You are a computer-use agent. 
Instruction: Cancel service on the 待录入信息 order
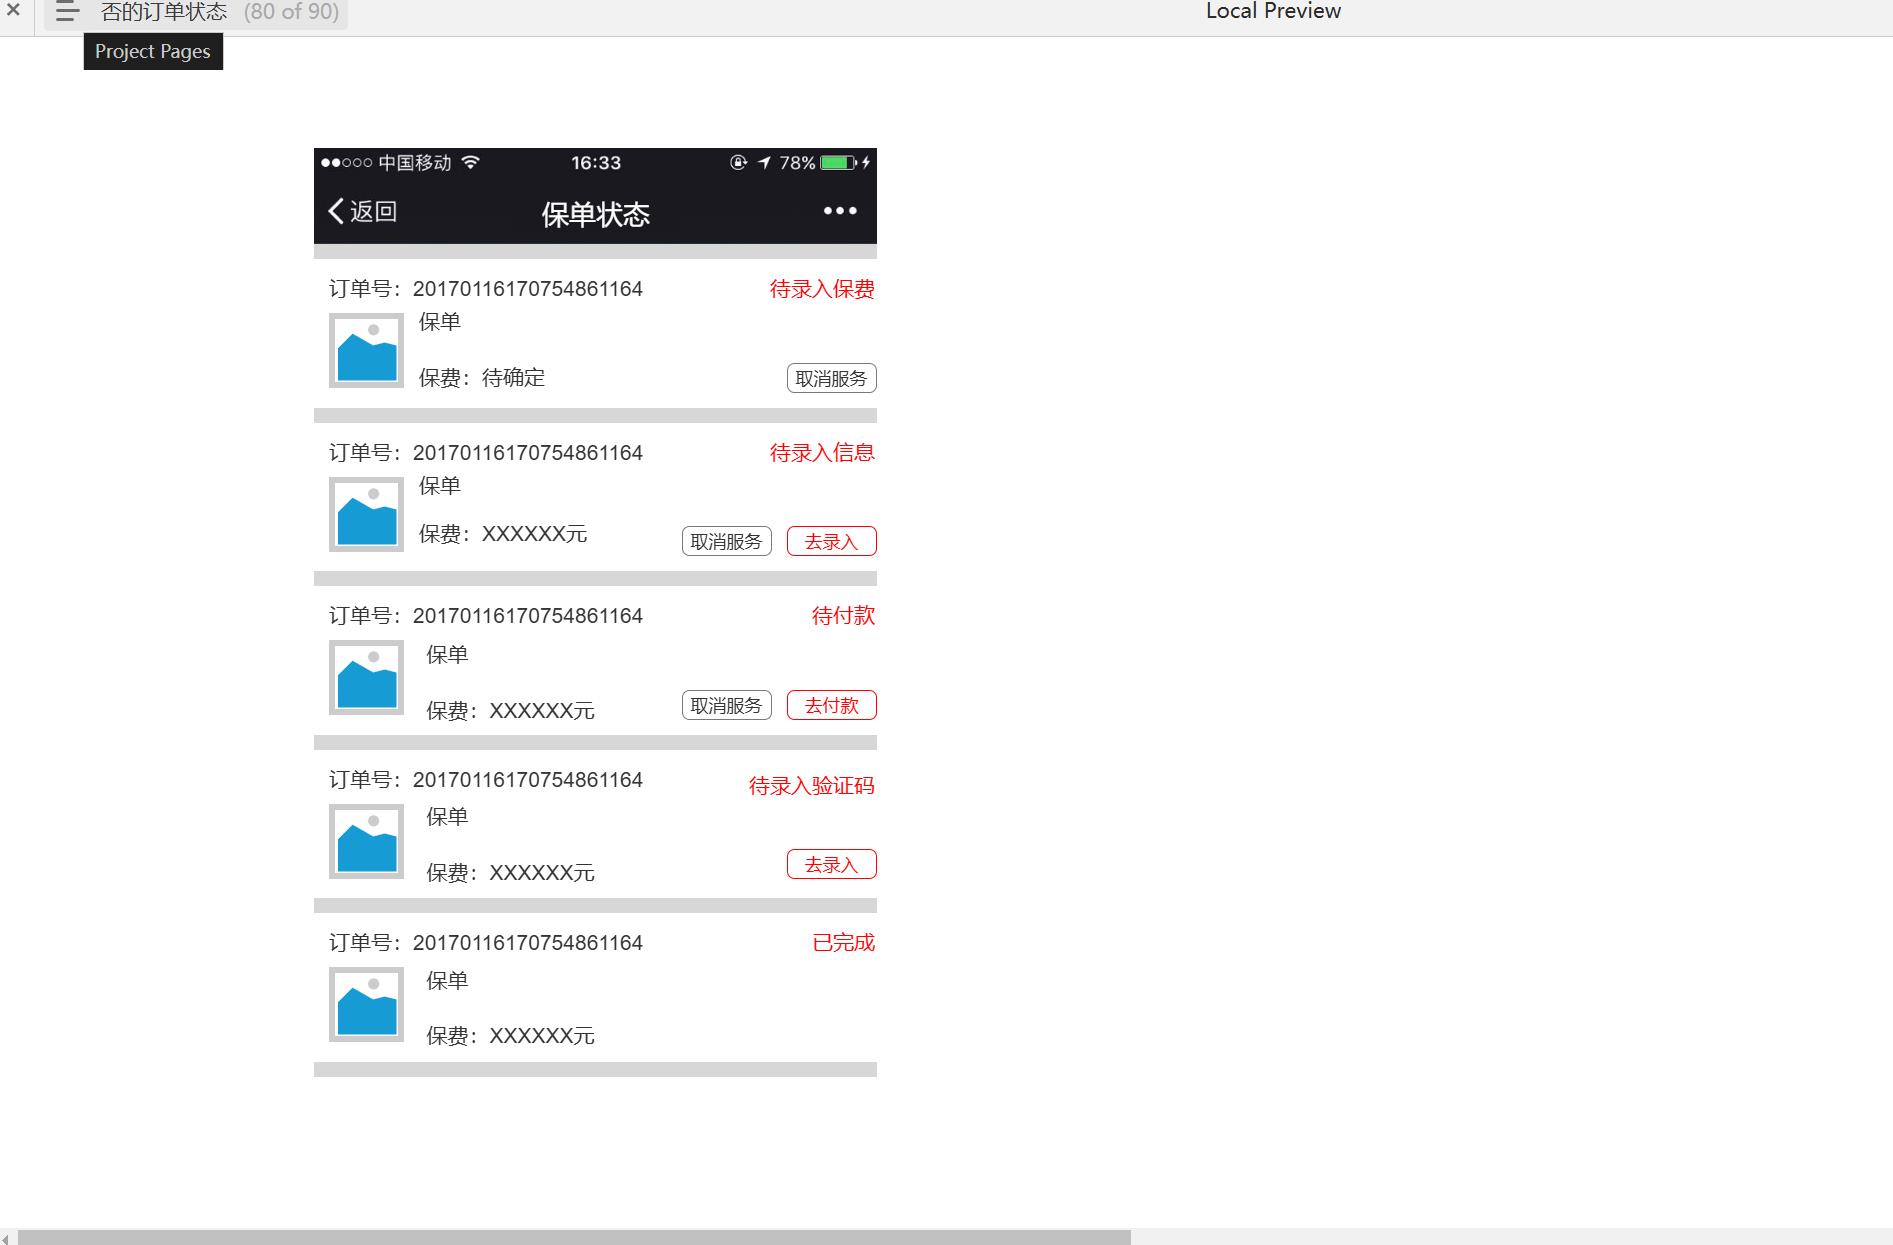pyautogui.click(x=727, y=541)
